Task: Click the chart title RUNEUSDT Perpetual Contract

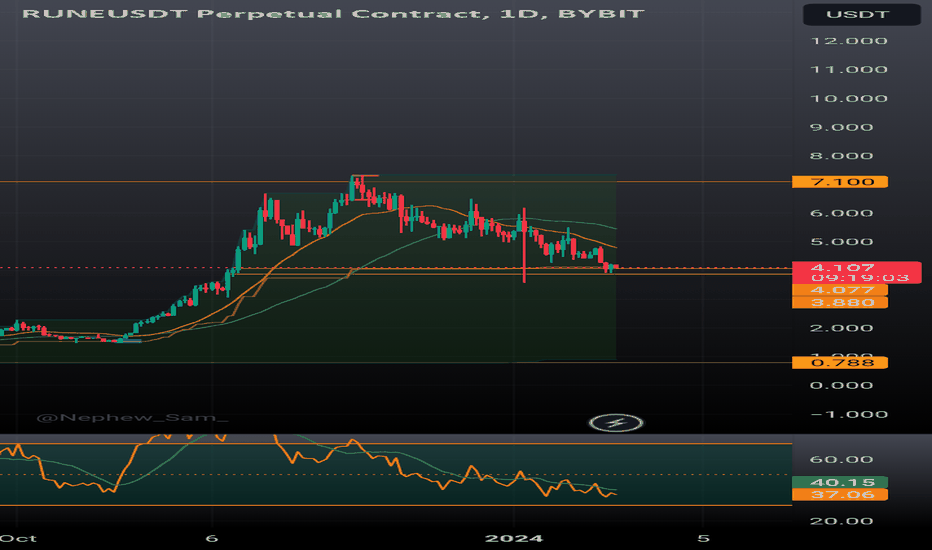Action: pos(256,14)
